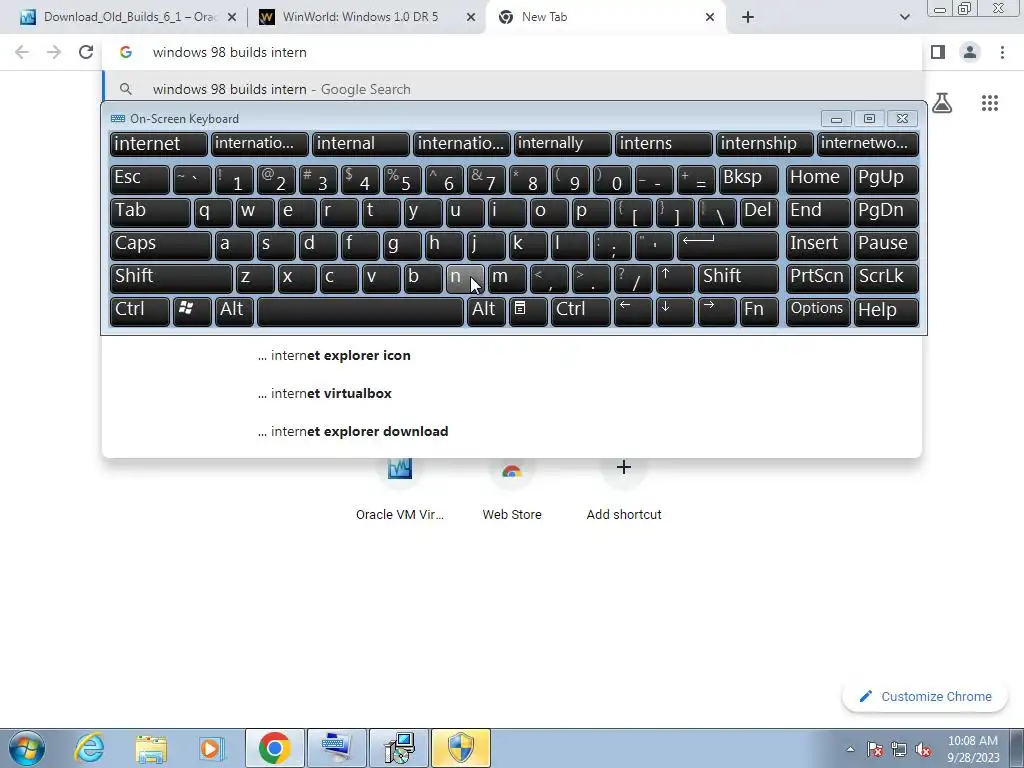Open the Google apps grid
Image resolution: width=1024 pixels, height=768 pixels.
point(990,103)
